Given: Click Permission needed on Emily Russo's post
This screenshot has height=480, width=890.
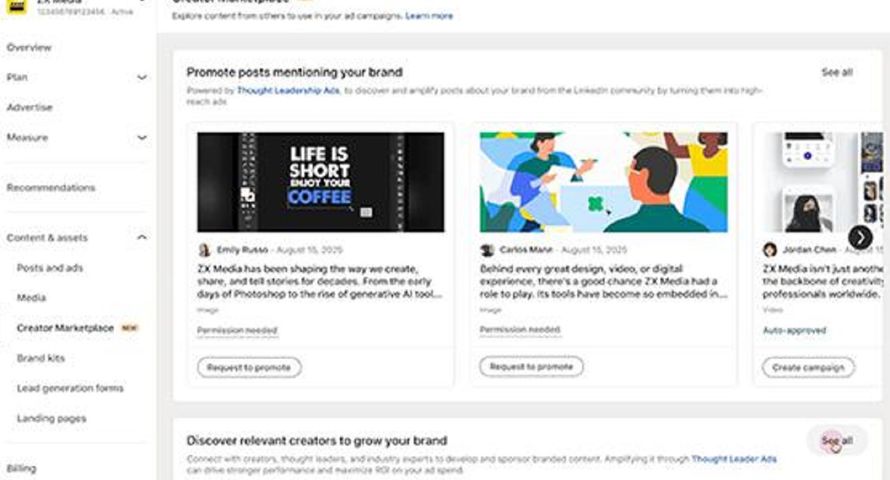Looking at the screenshot, I should click(237, 330).
